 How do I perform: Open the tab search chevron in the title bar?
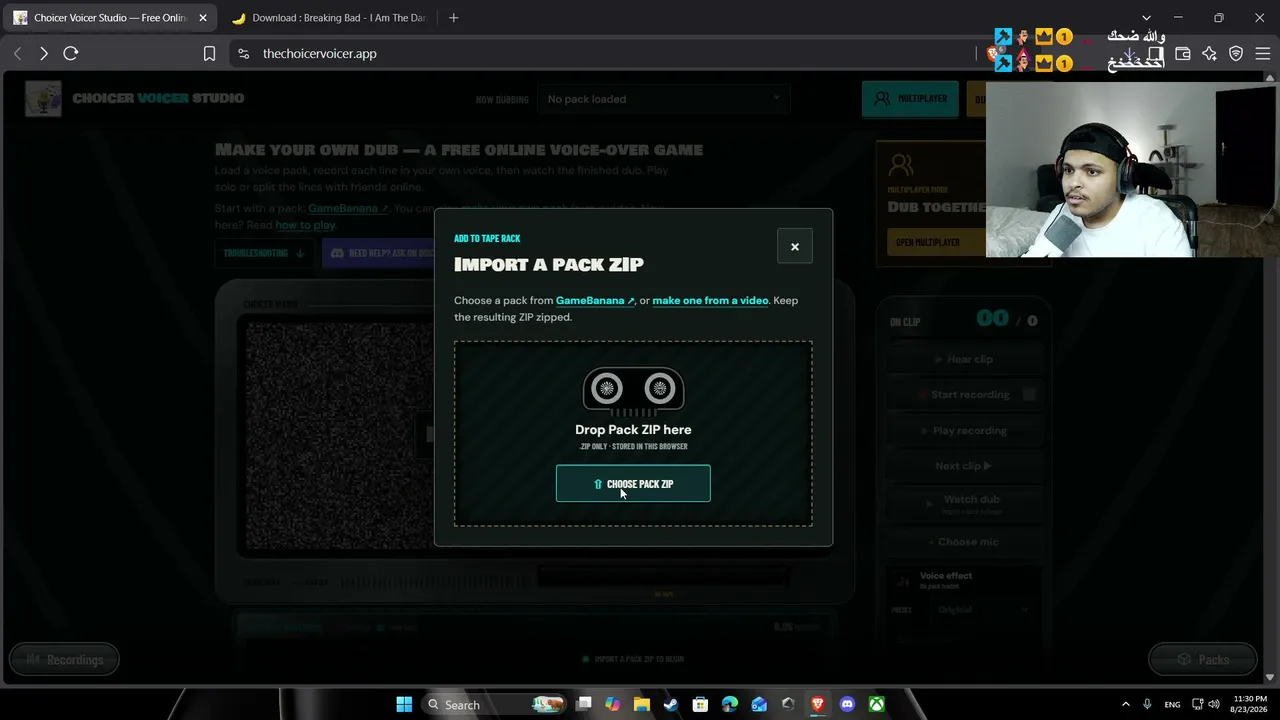[1147, 18]
